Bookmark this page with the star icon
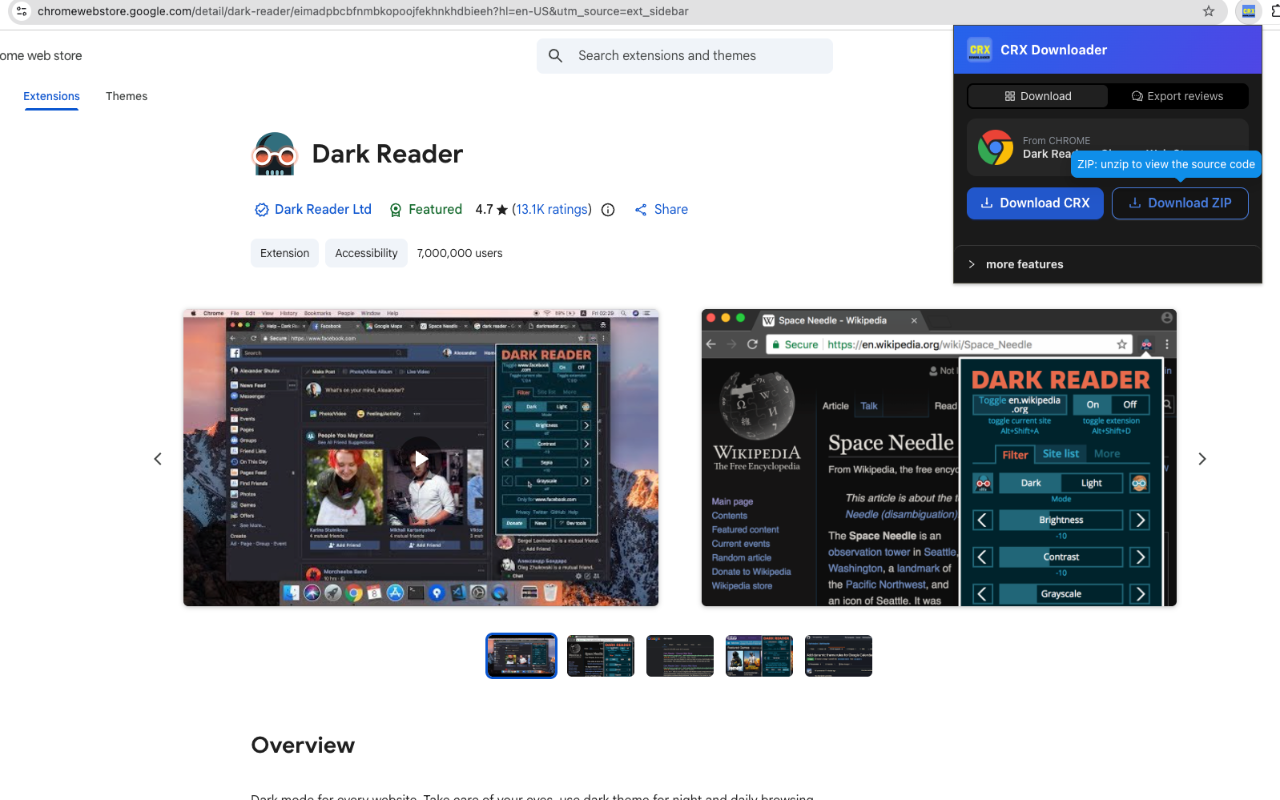The image size is (1280, 800). pyautogui.click(x=1209, y=11)
